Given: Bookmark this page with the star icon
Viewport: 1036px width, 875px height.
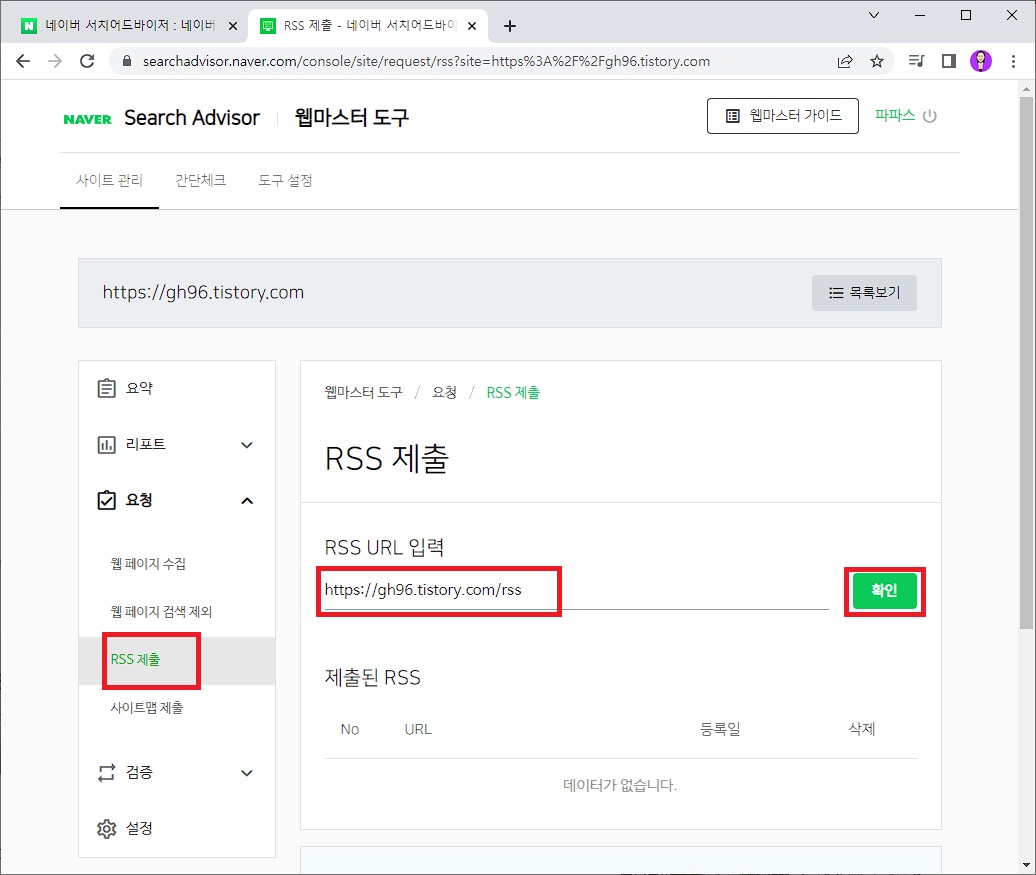Looking at the screenshot, I should tap(877, 61).
